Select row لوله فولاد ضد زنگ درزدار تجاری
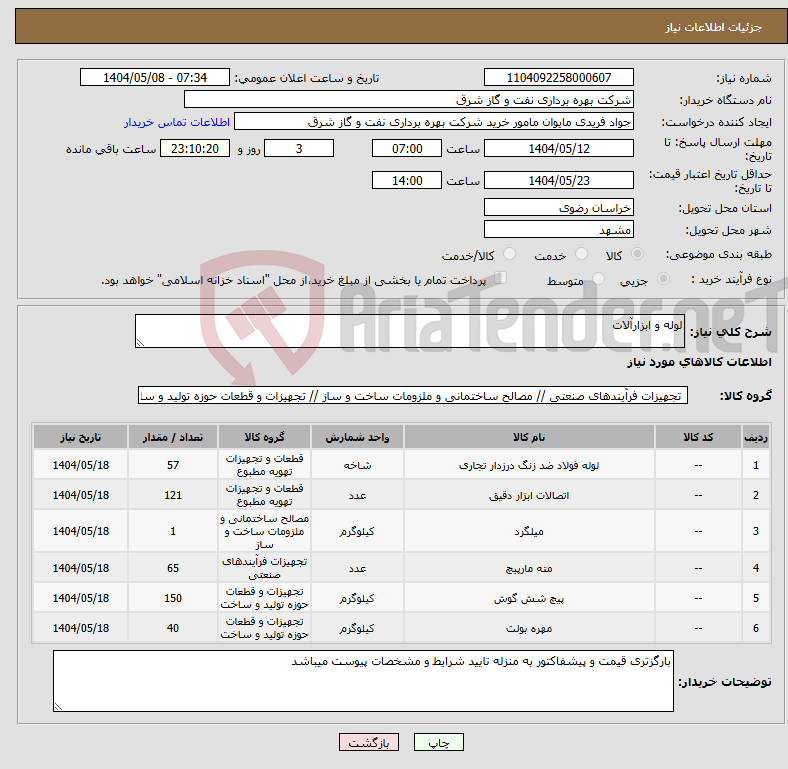Viewport: 788px width, 769px height. (402, 465)
